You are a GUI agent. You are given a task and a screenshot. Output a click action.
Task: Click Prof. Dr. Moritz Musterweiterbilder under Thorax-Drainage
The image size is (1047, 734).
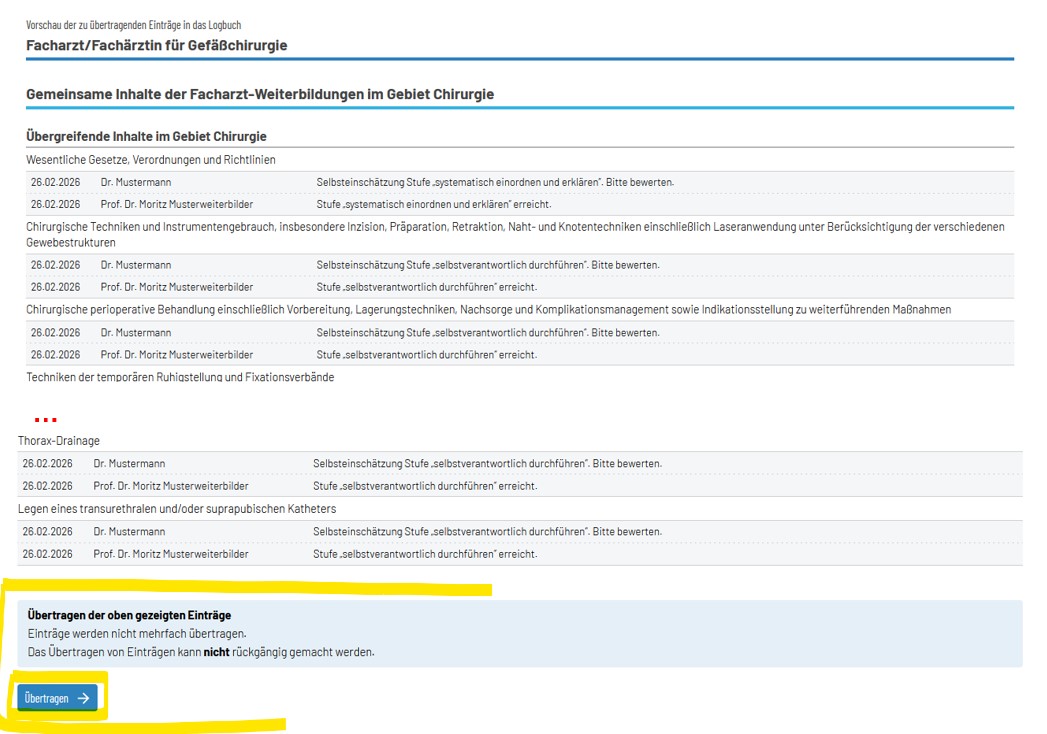click(171, 486)
